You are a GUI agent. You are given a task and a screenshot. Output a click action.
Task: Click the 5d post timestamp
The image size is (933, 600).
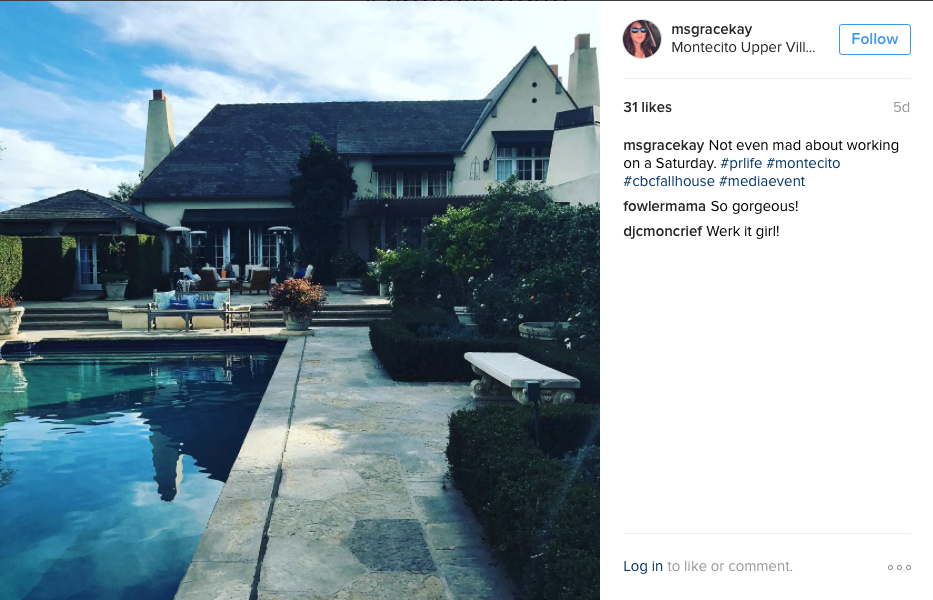(901, 107)
